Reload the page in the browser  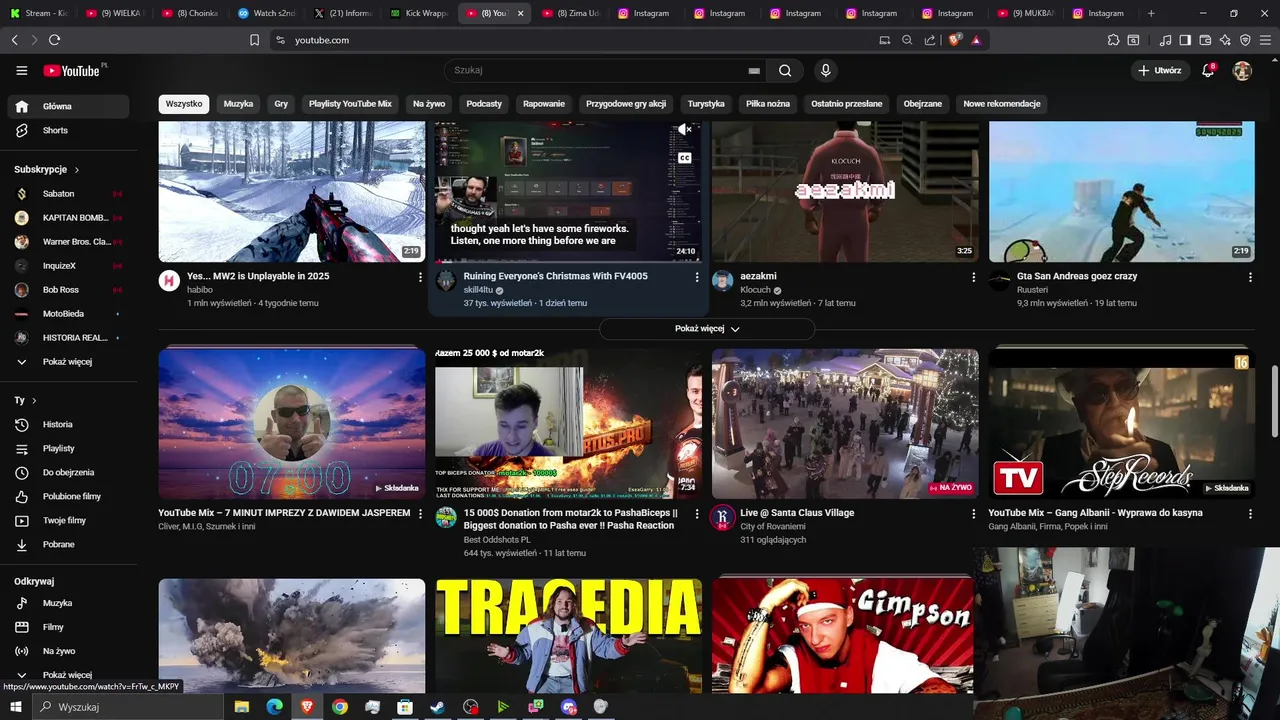54,40
